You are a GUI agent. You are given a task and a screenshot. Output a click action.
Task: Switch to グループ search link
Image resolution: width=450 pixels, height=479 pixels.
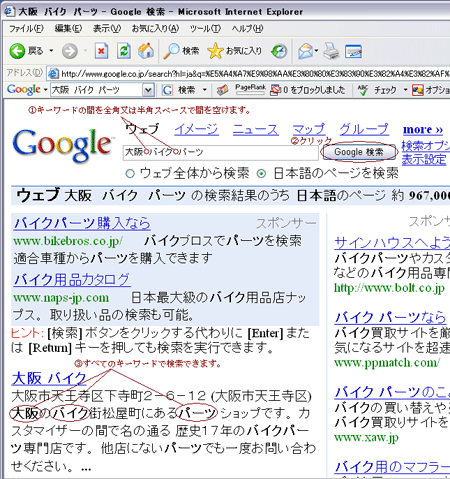click(364, 129)
